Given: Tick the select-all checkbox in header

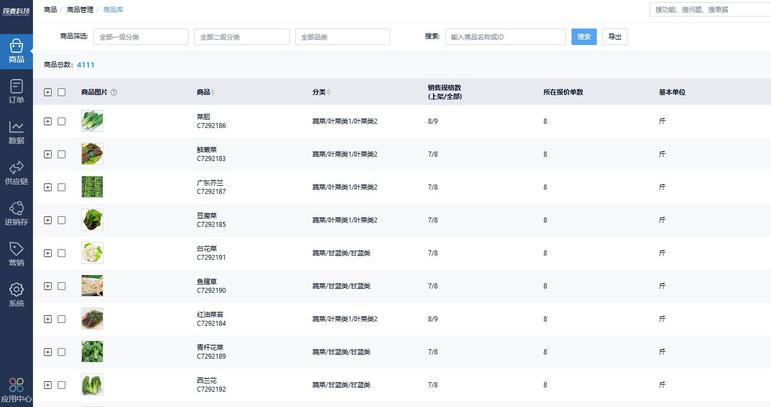Looking at the screenshot, I should pyautogui.click(x=61, y=92).
